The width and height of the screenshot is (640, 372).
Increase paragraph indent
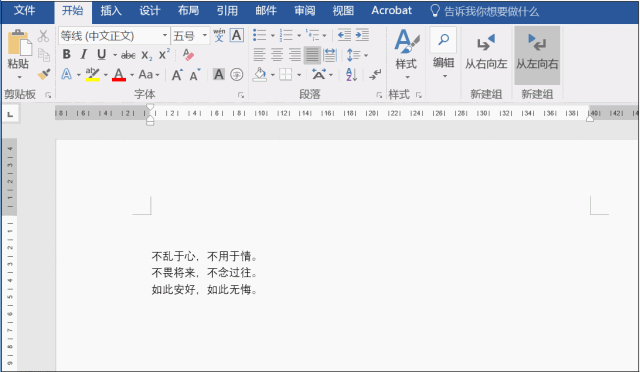[x=362, y=35]
